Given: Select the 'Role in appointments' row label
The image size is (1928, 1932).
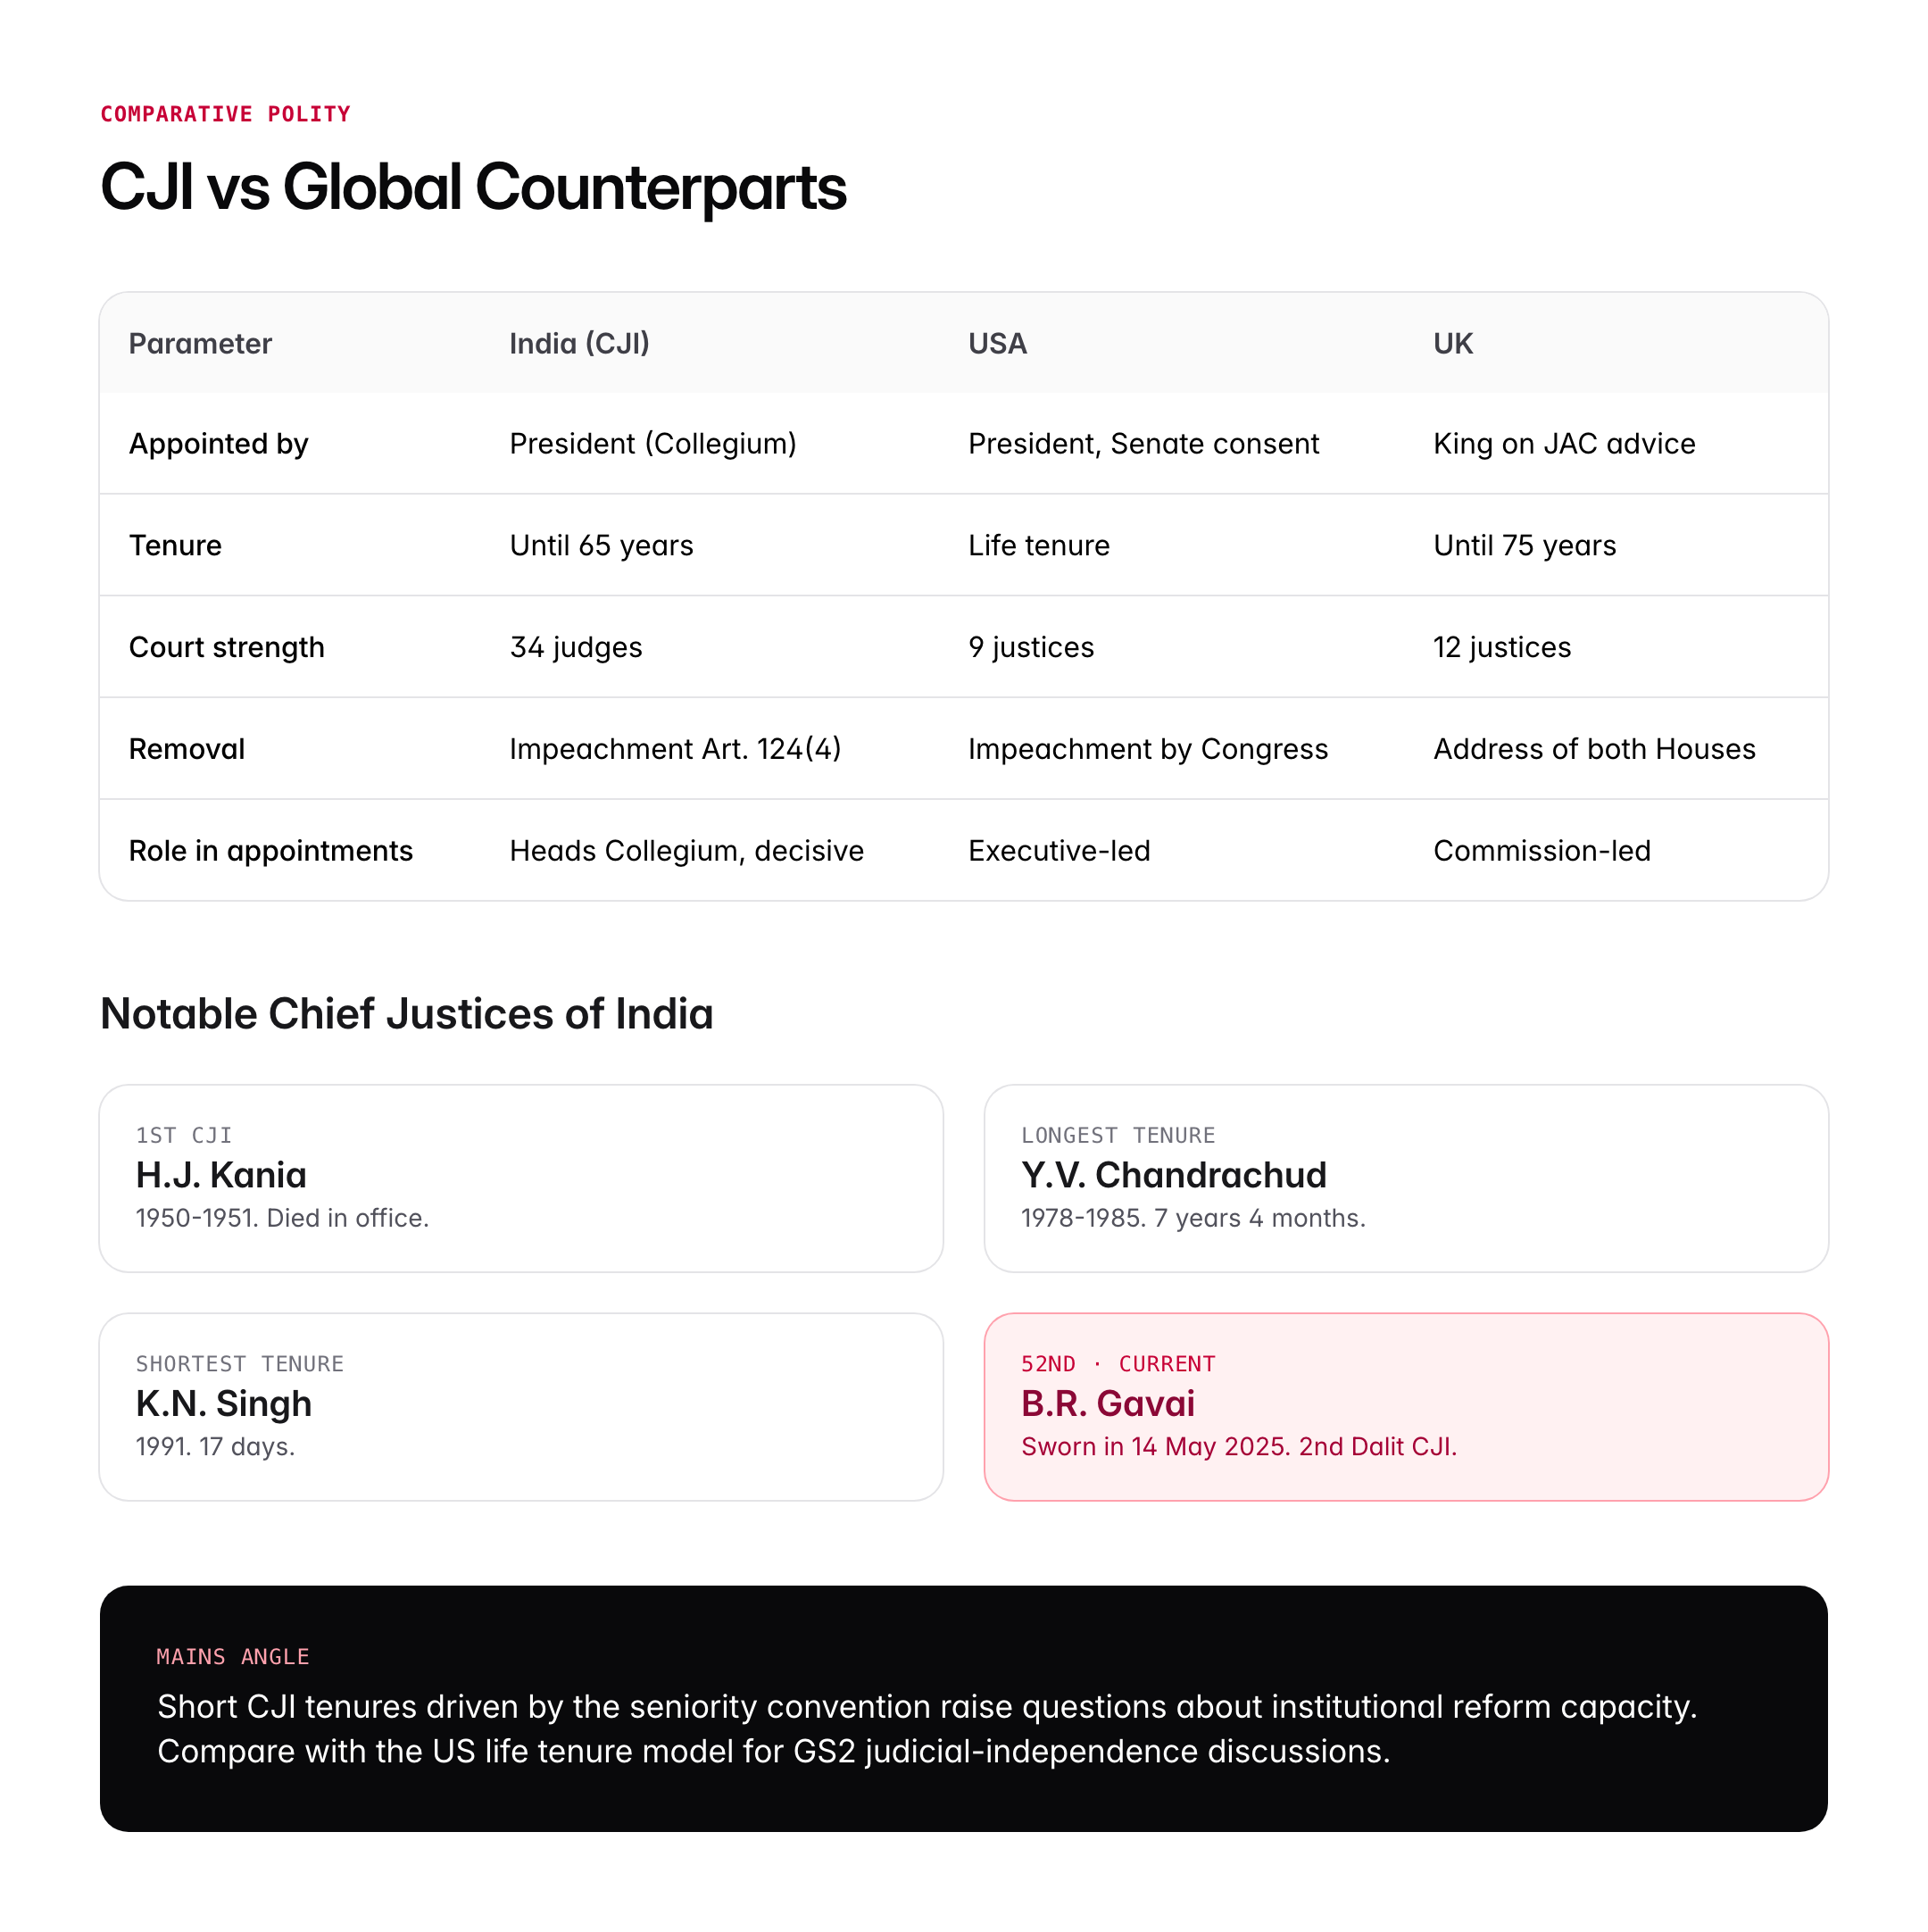Looking at the screenshot, I should [271, 851].
